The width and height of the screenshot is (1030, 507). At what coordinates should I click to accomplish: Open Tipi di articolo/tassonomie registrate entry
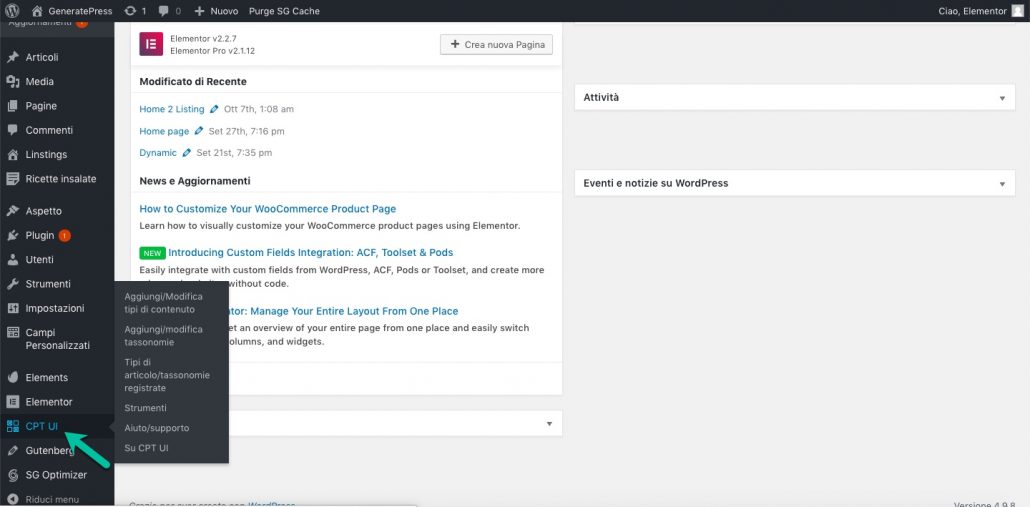click(x=166, y=375)
